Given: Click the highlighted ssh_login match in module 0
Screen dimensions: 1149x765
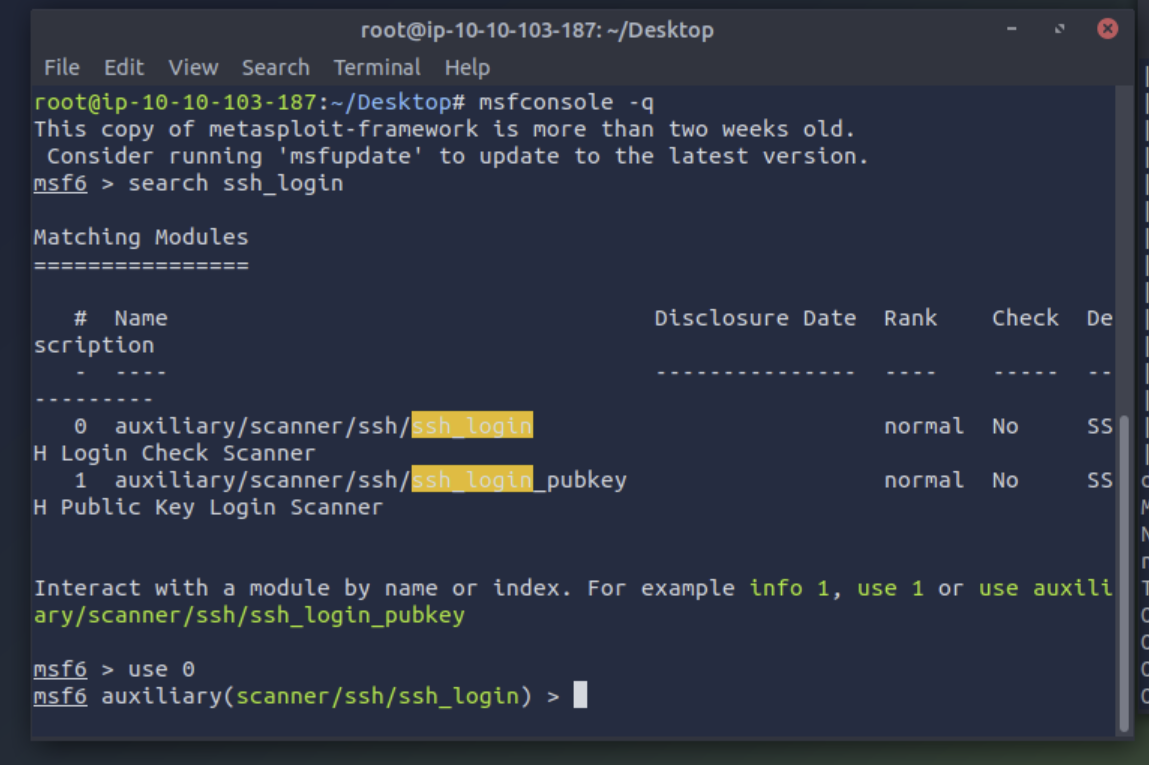Looking at the screenshot, I should click(471, 425).
